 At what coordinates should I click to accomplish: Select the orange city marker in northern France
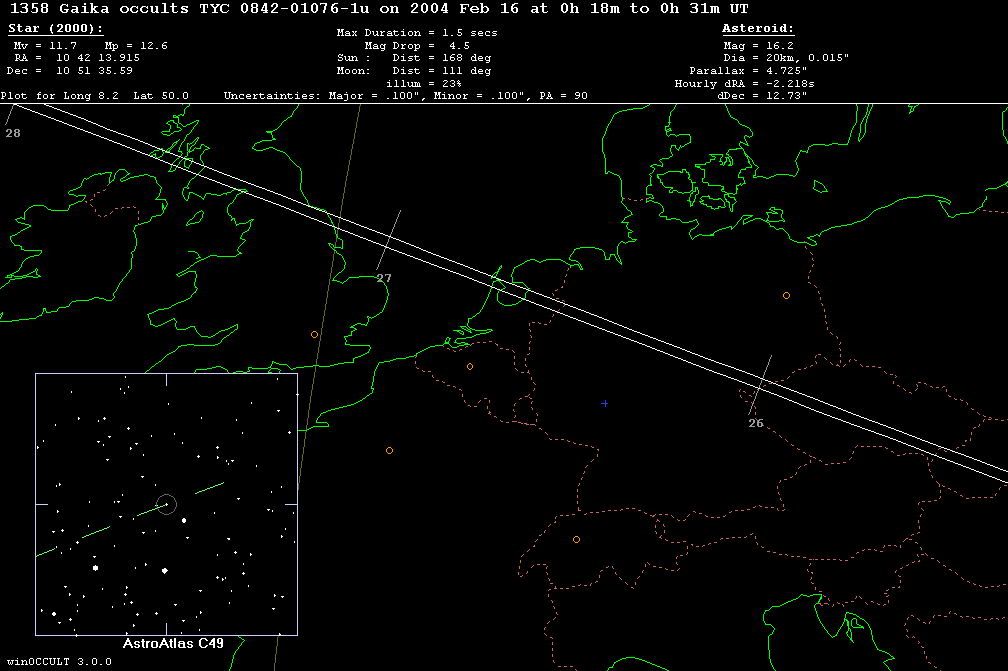click(x=389, y=450)
